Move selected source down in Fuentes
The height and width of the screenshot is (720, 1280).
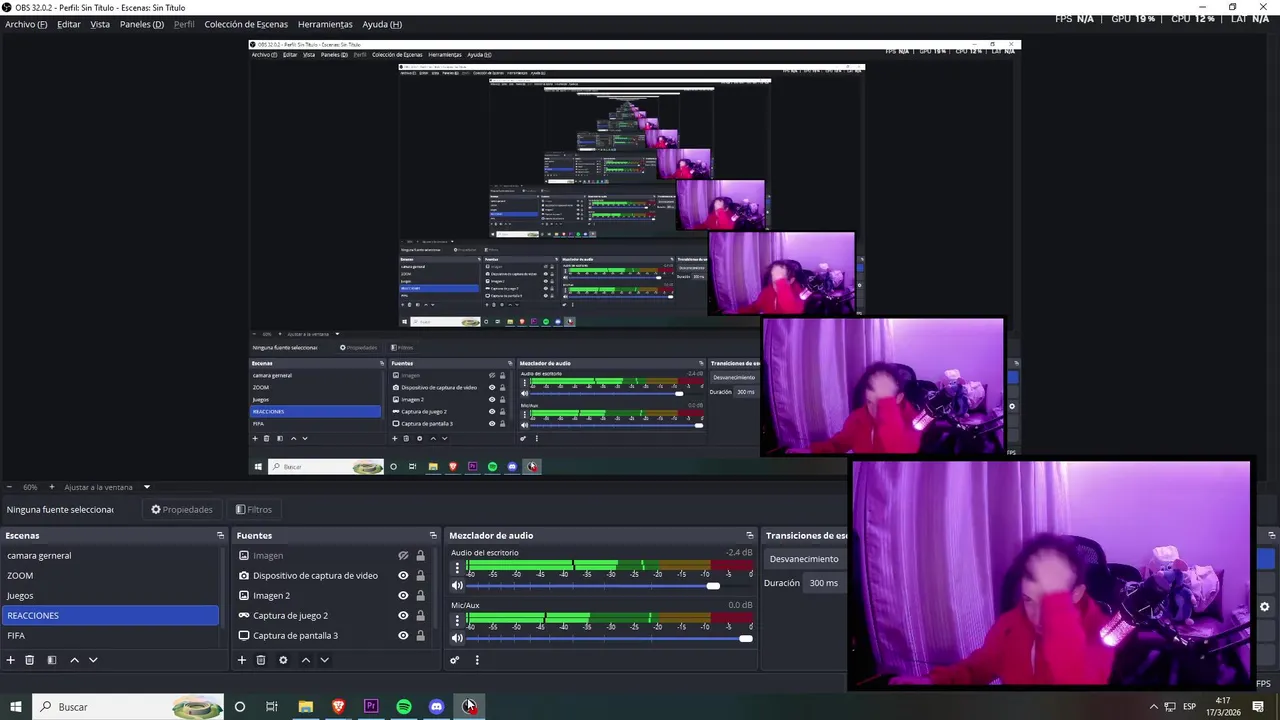click(x=324, y=660)
